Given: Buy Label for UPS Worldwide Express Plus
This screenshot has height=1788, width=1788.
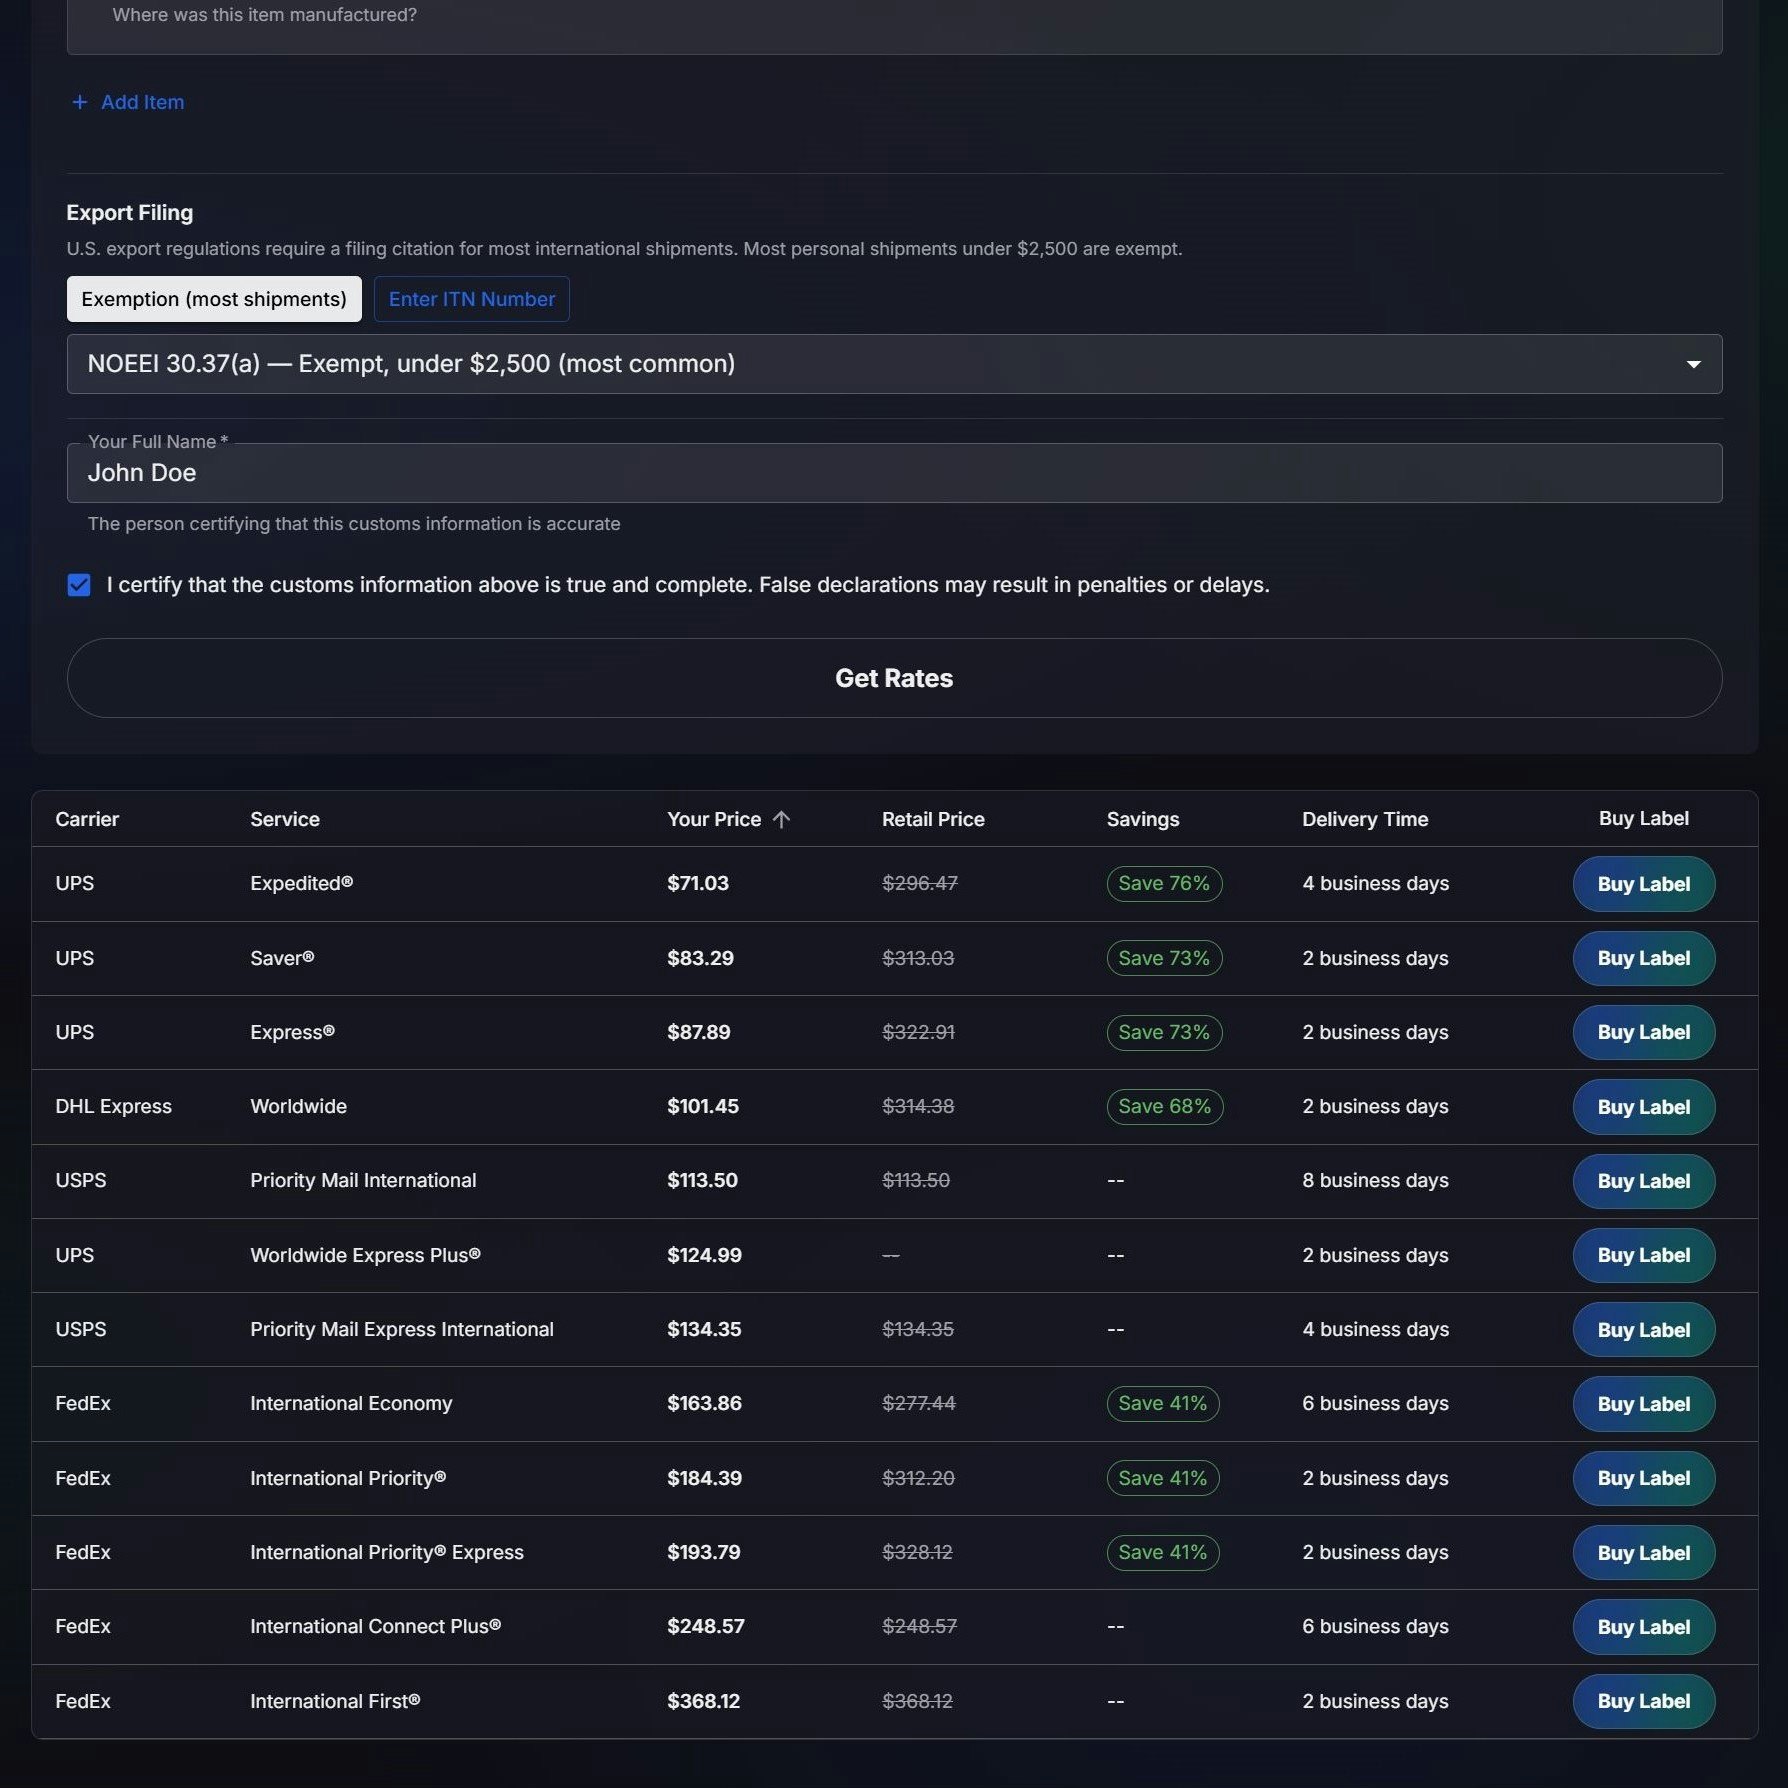Looking at the screenshot, I should coord(1643,1255).
